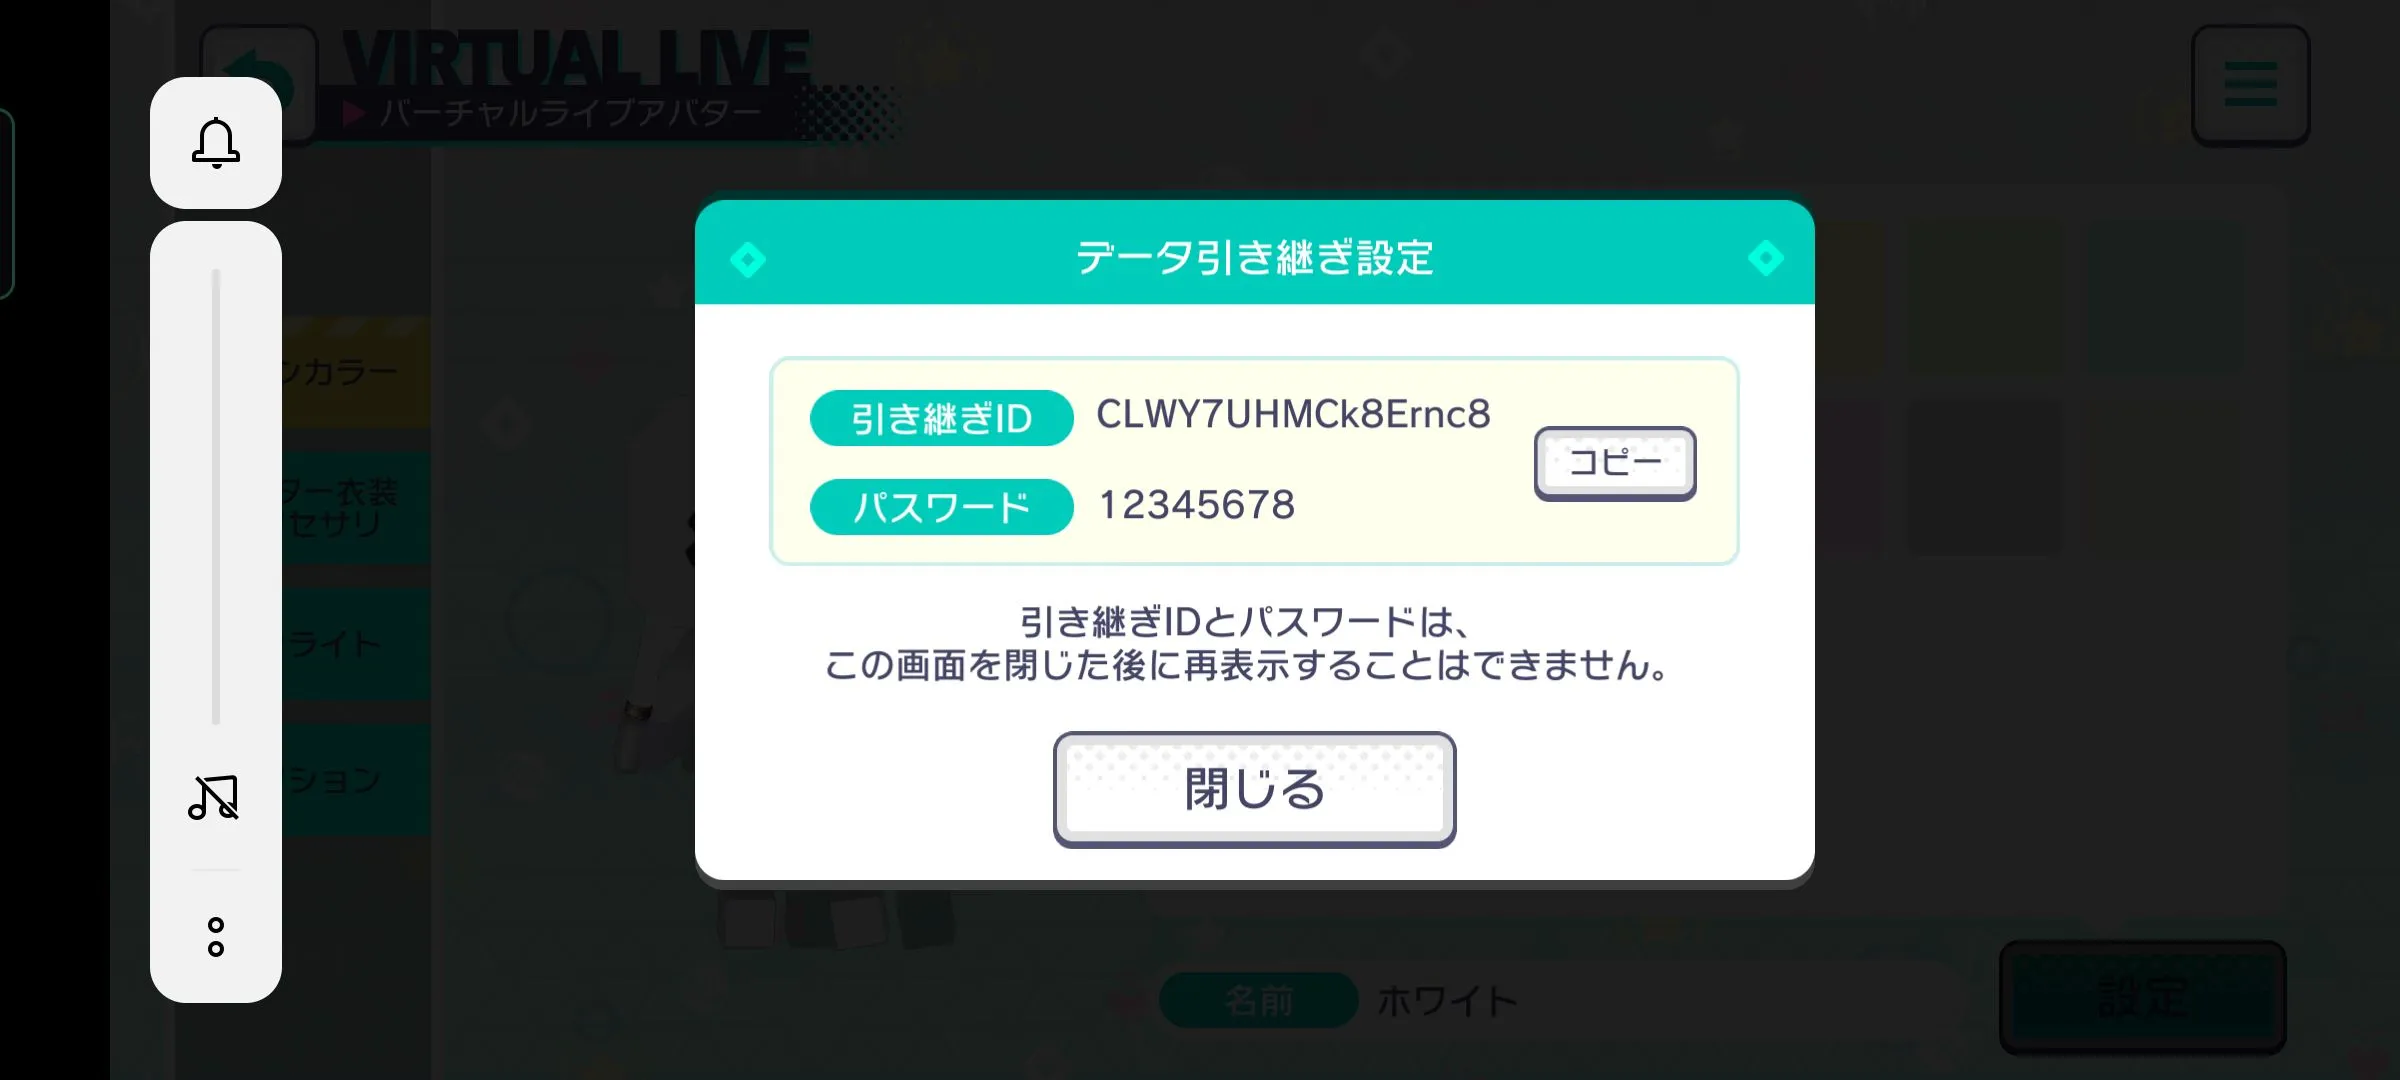
Task: Toggle the muted music note icon
Action: click(x=214, y=798)
